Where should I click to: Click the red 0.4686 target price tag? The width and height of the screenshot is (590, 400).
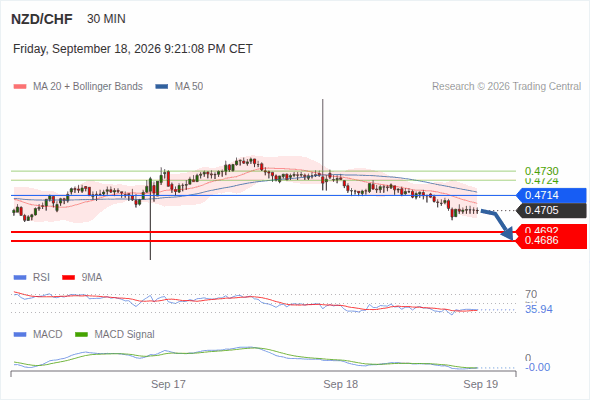(551, 240)
